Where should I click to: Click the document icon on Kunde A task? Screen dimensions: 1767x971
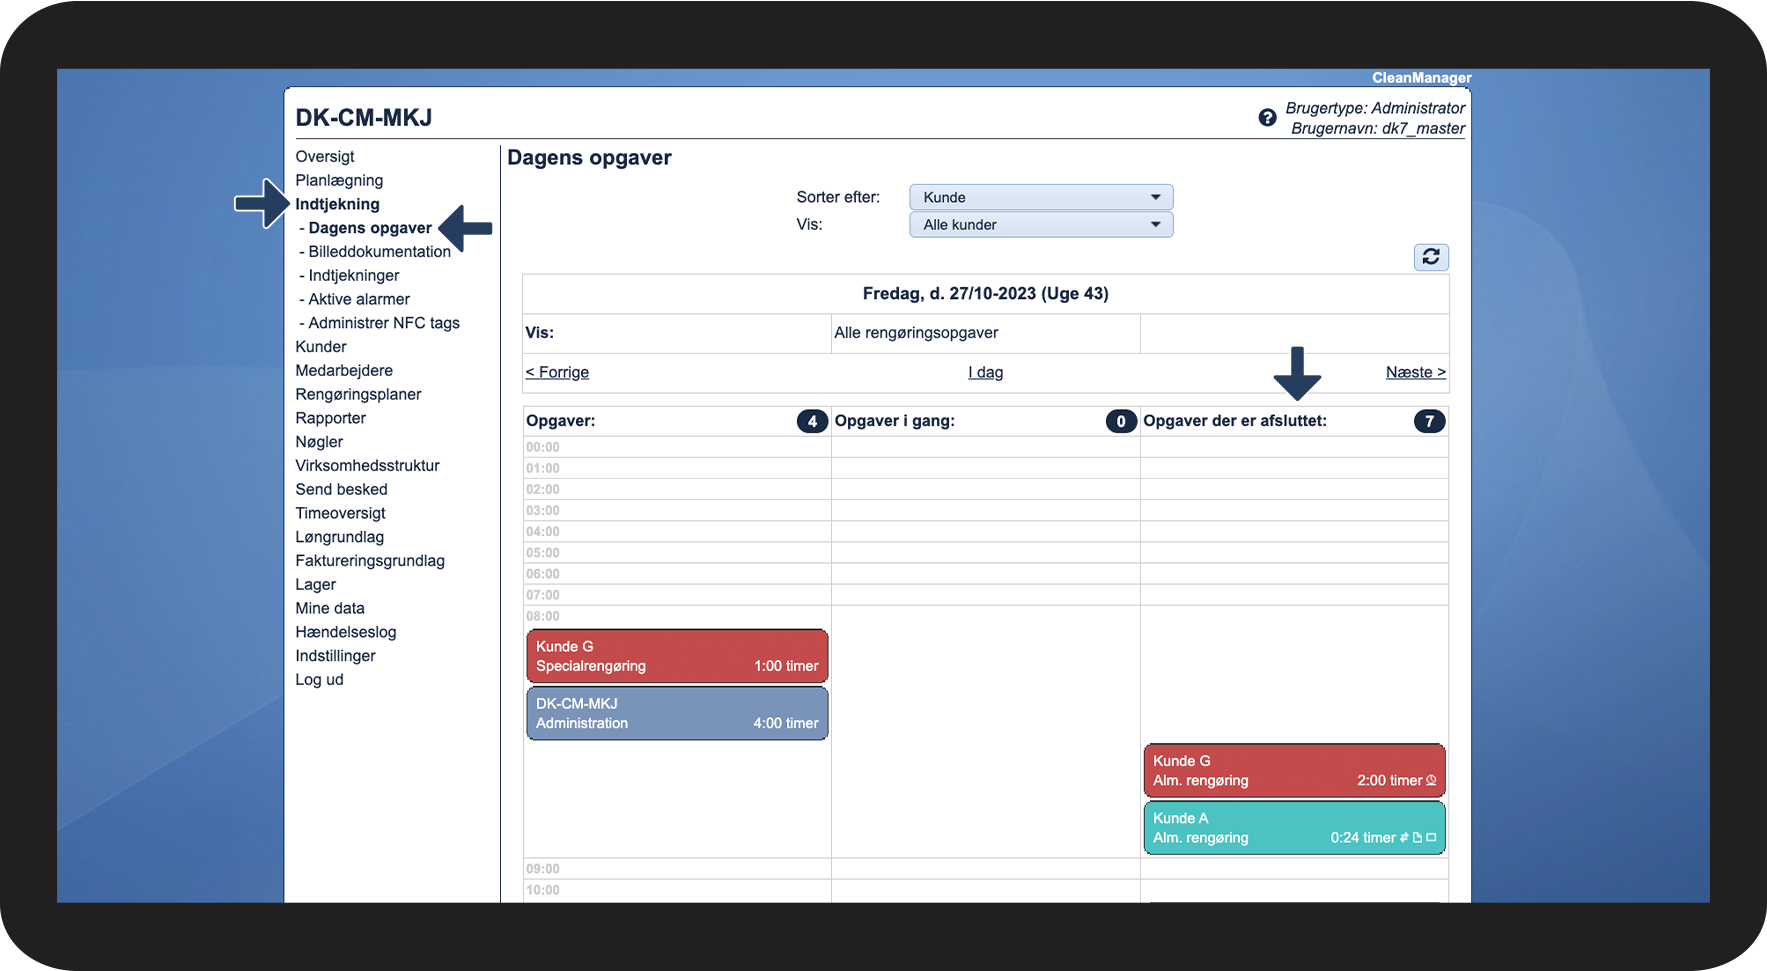[1417, 838]
